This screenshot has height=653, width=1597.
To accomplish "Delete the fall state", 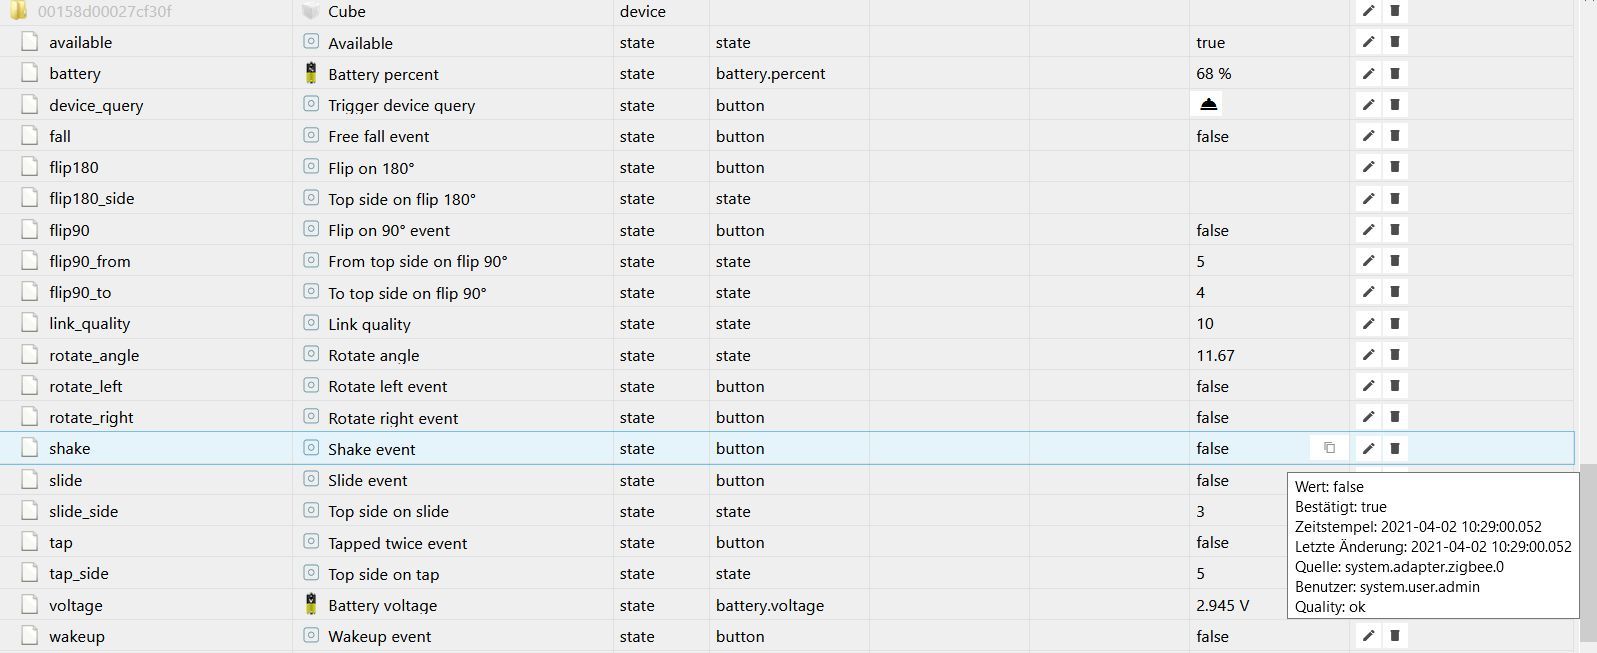I will [1395, 136].
